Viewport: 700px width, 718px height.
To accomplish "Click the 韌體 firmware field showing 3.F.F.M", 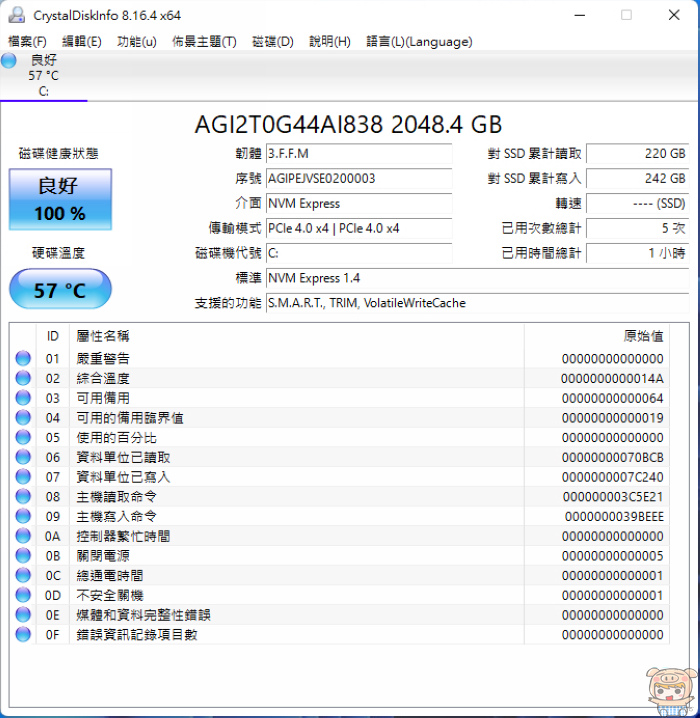I will pos(357,153).
